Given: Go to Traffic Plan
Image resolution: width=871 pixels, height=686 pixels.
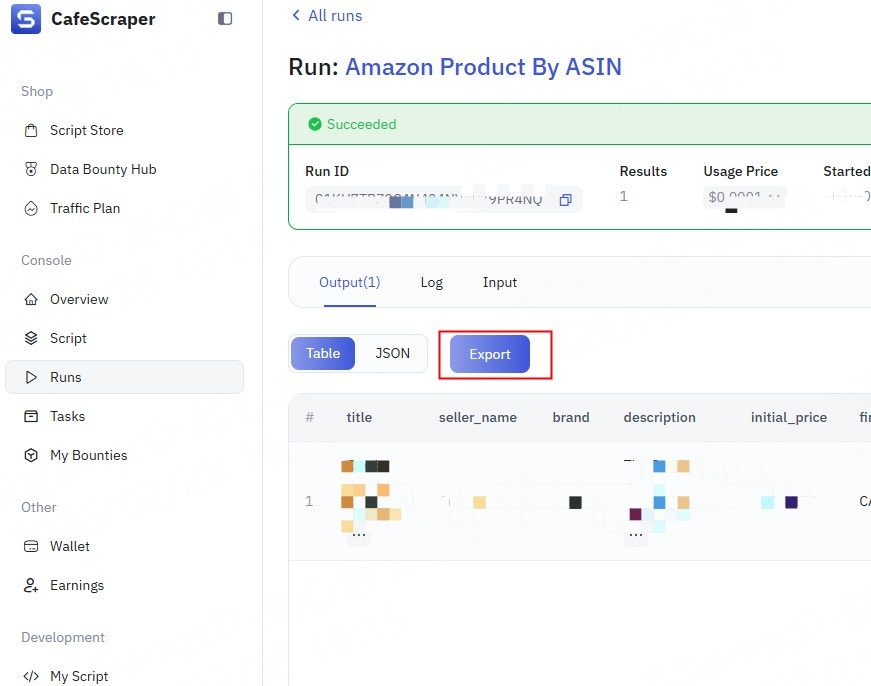Looking at the screenshot, I should [x=85, y=208].
